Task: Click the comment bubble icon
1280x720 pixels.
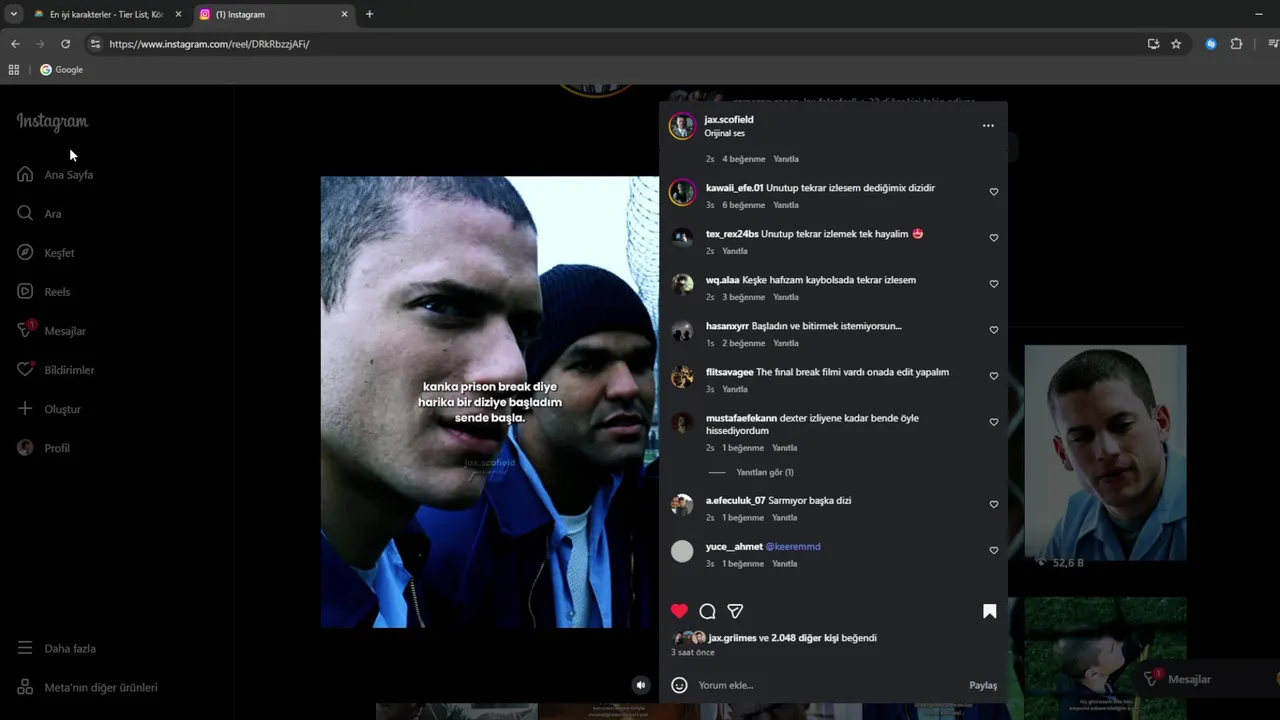Action: (x=707, y=611)
